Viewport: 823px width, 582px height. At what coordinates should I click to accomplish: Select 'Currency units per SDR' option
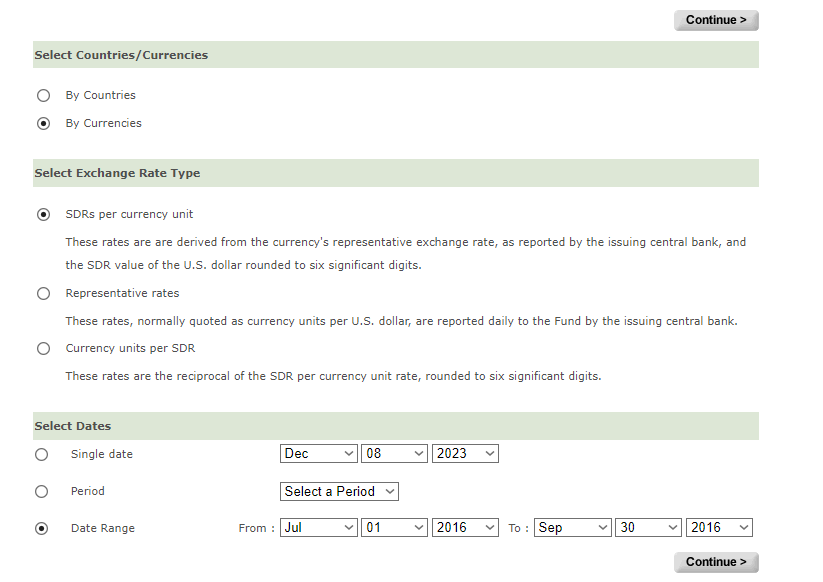[43, 348]
